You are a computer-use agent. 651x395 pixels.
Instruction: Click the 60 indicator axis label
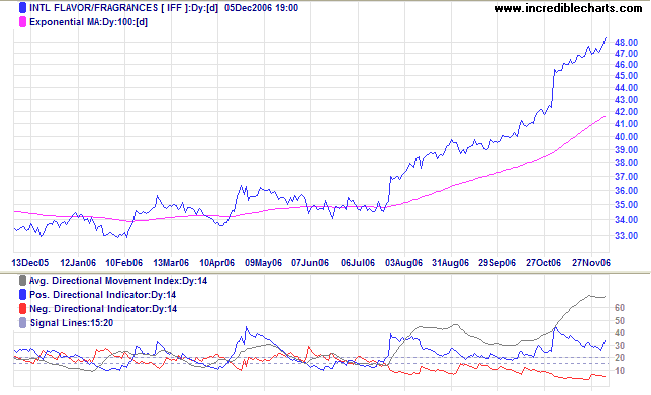pyautogui.click(x=620, y=308)
